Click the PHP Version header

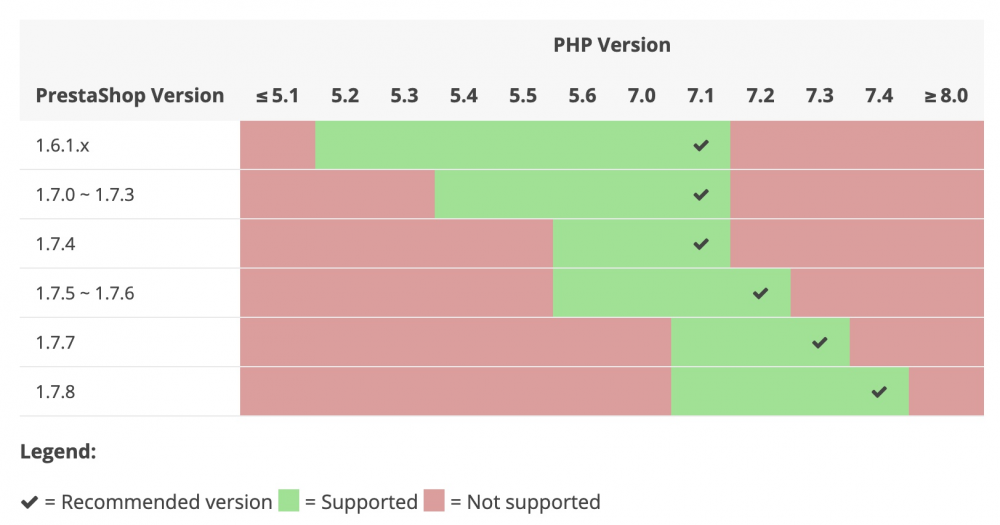click(611, 45)
